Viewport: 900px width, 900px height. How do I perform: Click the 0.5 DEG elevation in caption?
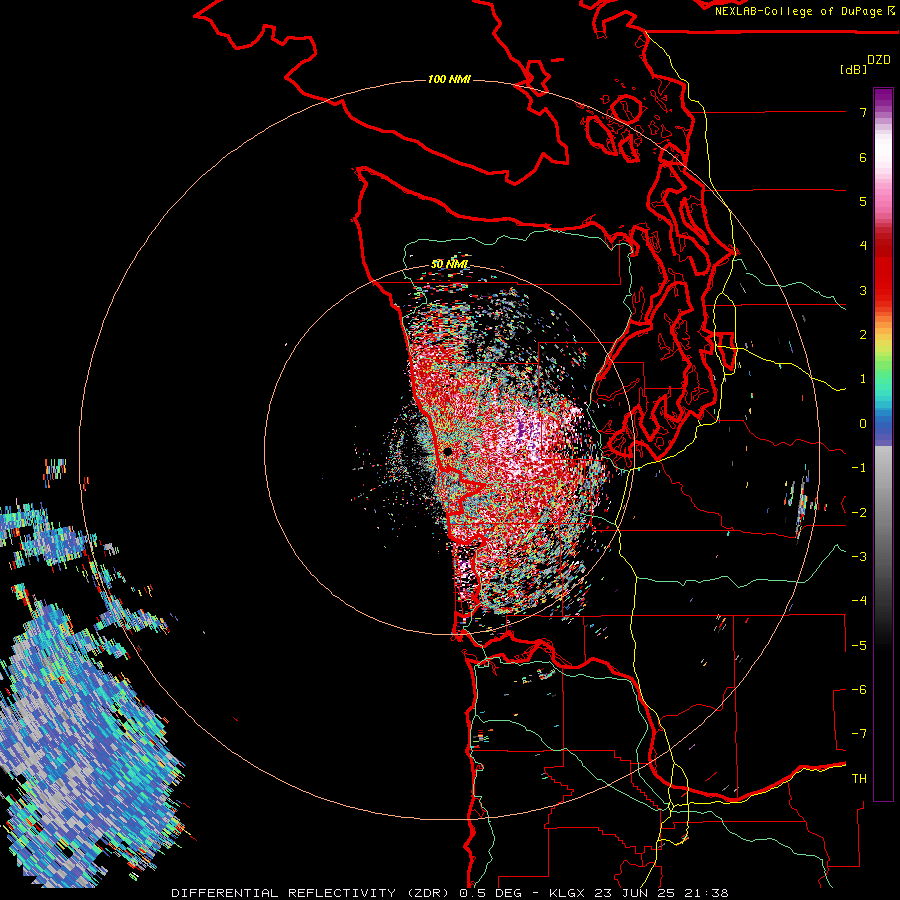point(490,893)
